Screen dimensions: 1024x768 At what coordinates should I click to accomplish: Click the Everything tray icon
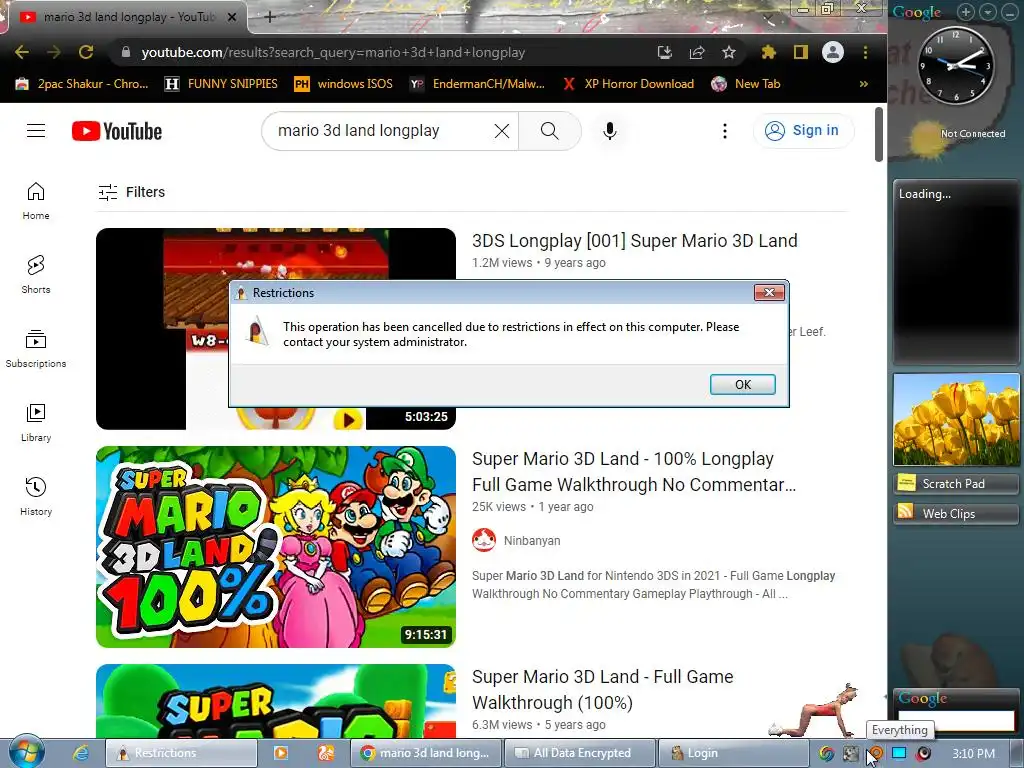(x=875, y=753)
